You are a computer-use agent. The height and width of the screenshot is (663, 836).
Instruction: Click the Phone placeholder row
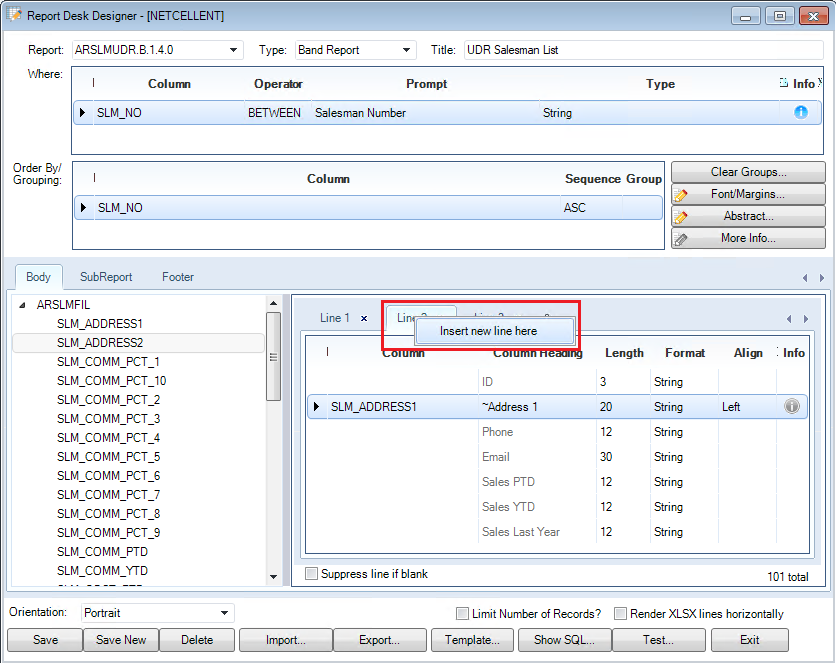(x=557, y=432)
